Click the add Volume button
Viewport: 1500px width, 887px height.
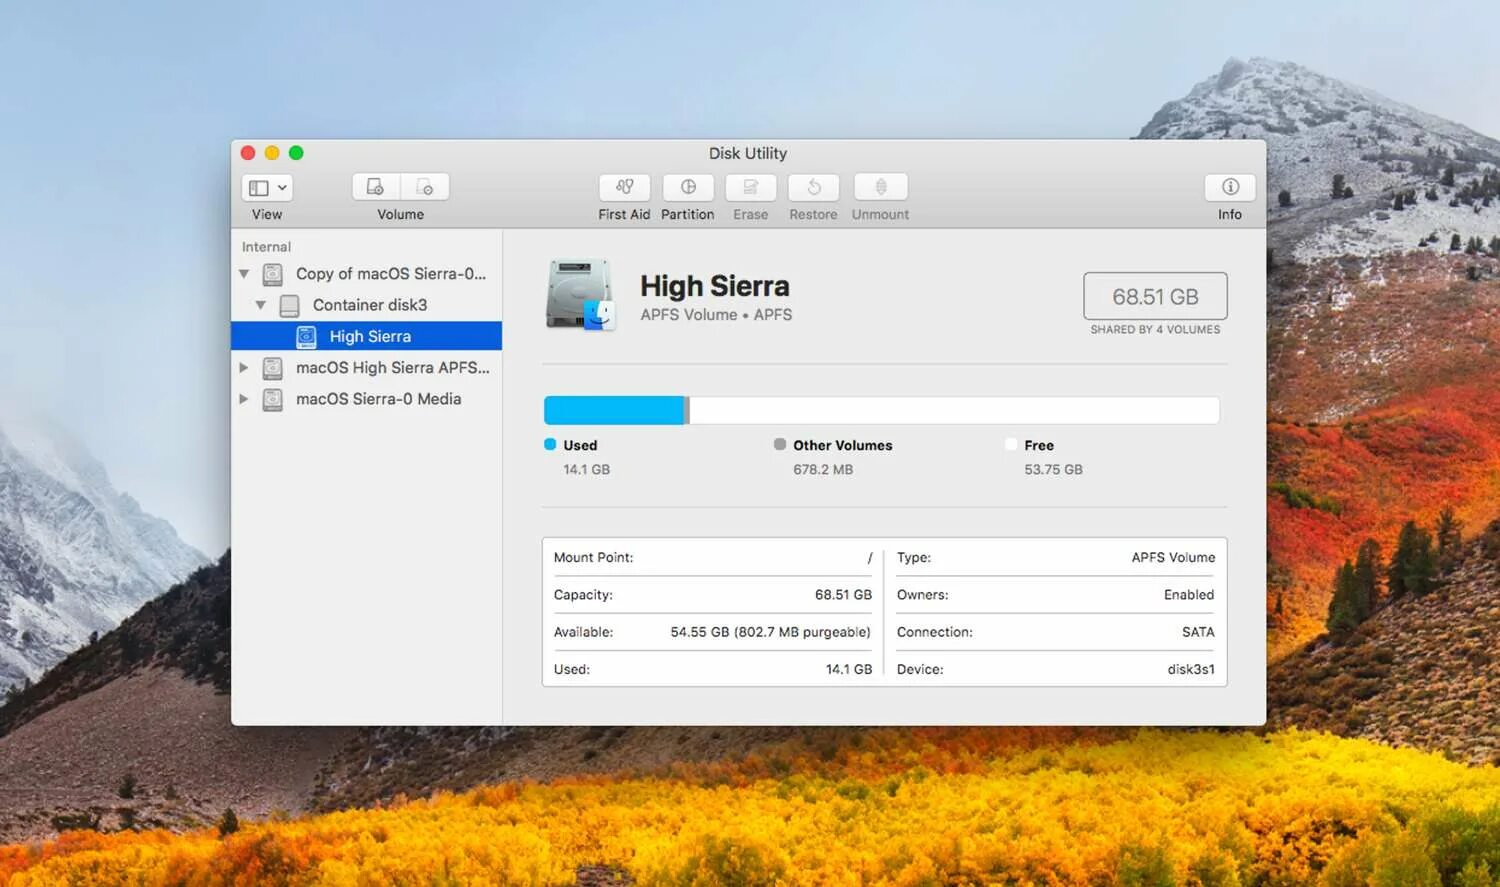pyautogui.click(x=375, y=187)
